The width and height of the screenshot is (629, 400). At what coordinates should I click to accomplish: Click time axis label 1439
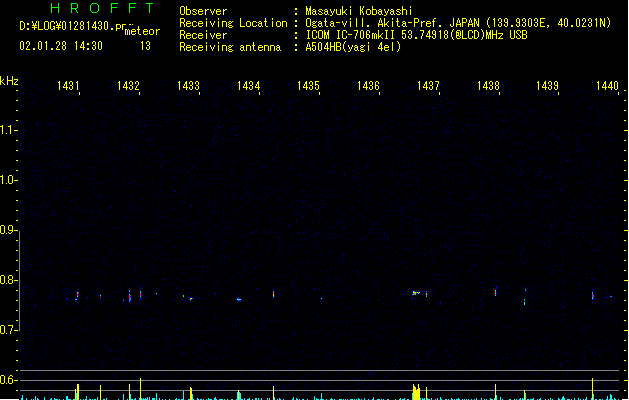[547, 85]
